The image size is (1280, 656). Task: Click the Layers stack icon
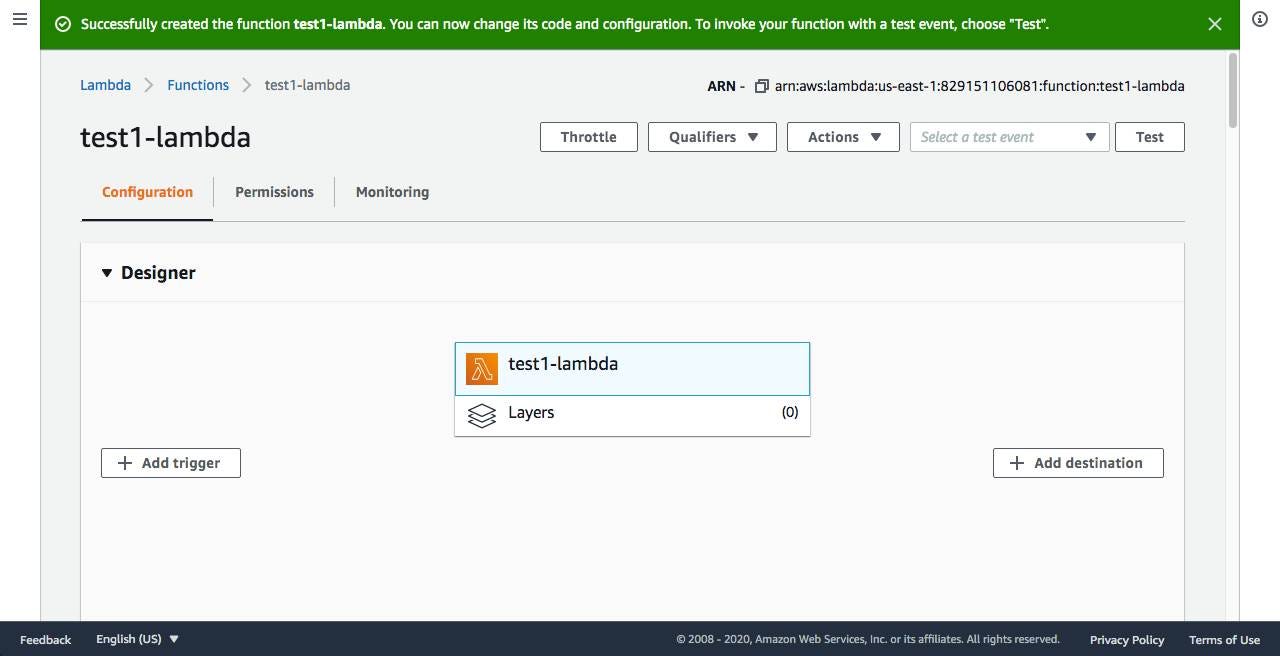tap(482, 415)
